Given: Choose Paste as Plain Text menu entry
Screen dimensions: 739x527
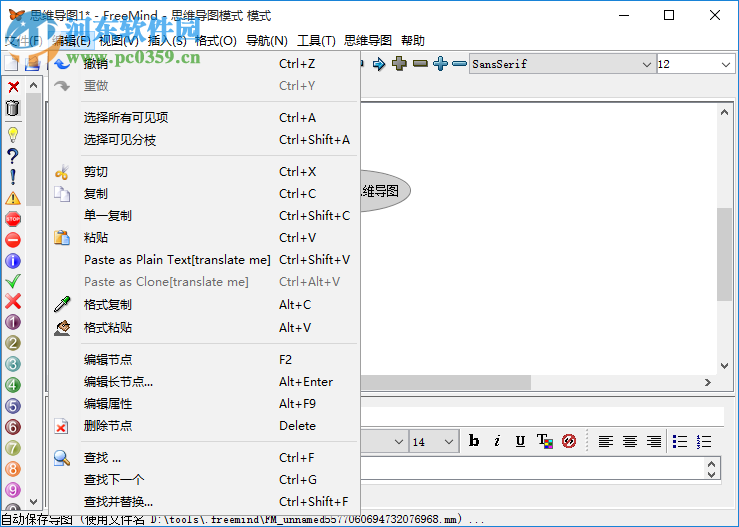Looking at the screenshot, I should coord(205,260).
